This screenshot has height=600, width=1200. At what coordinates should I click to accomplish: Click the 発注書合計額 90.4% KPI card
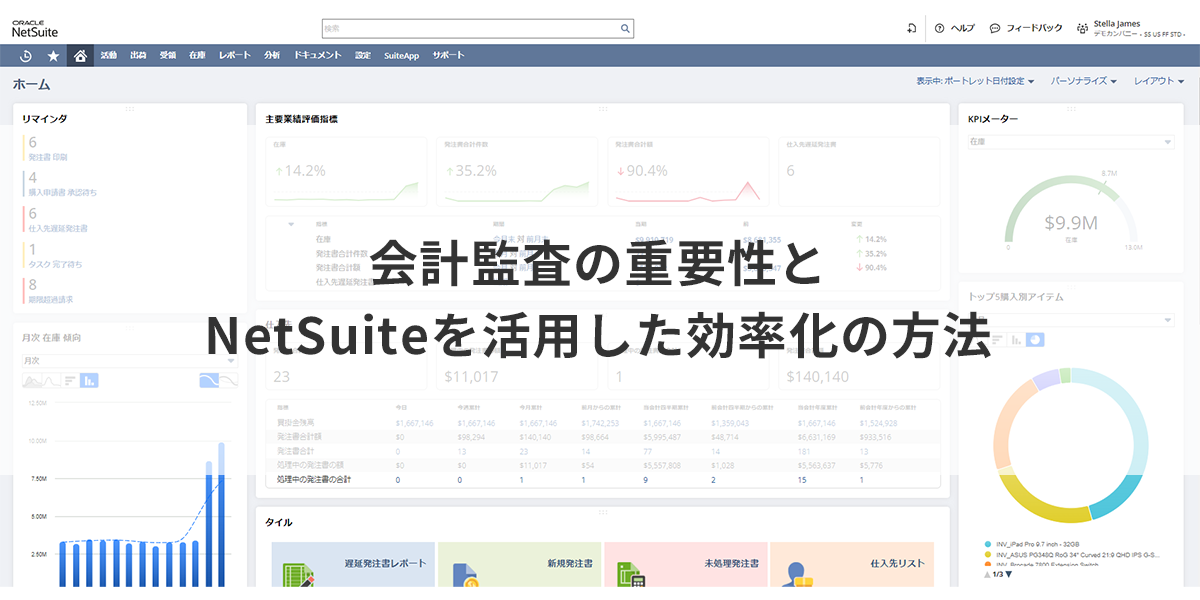(x=689, y=170)
